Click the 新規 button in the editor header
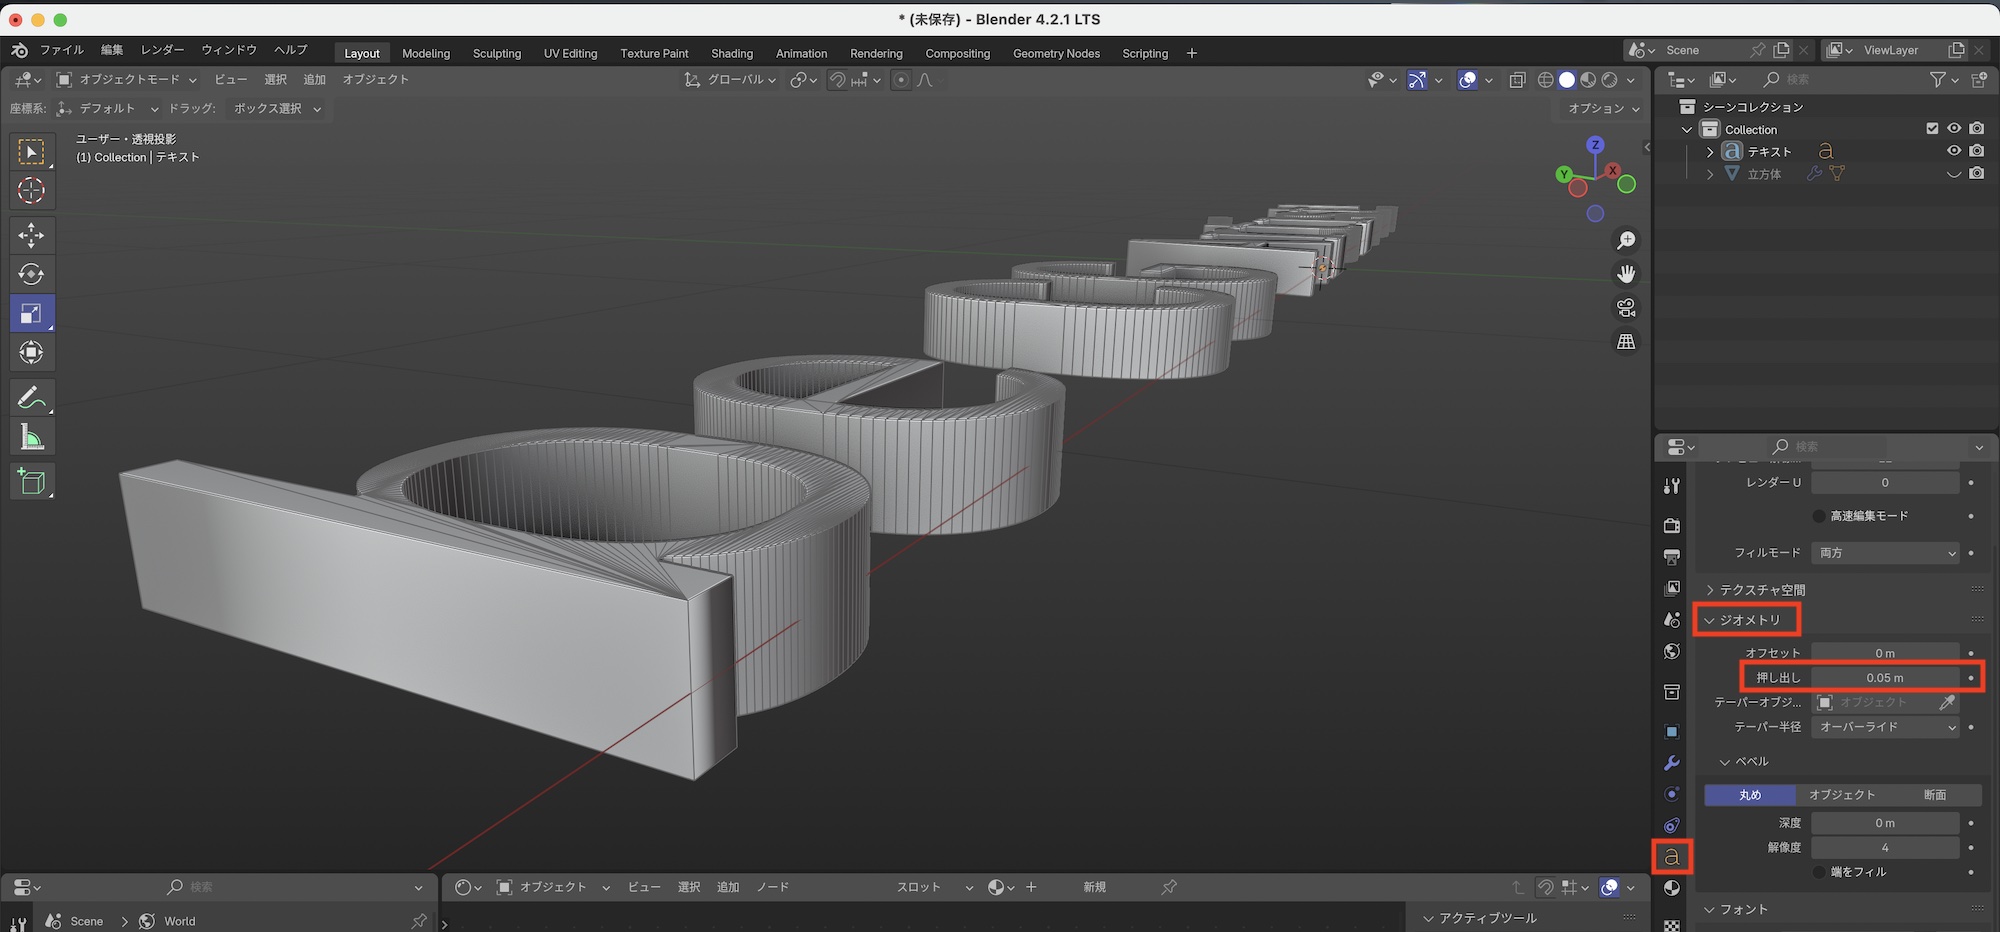Image resolution: width=2000 pixels, height=932 pixels. click(1094, 887)
